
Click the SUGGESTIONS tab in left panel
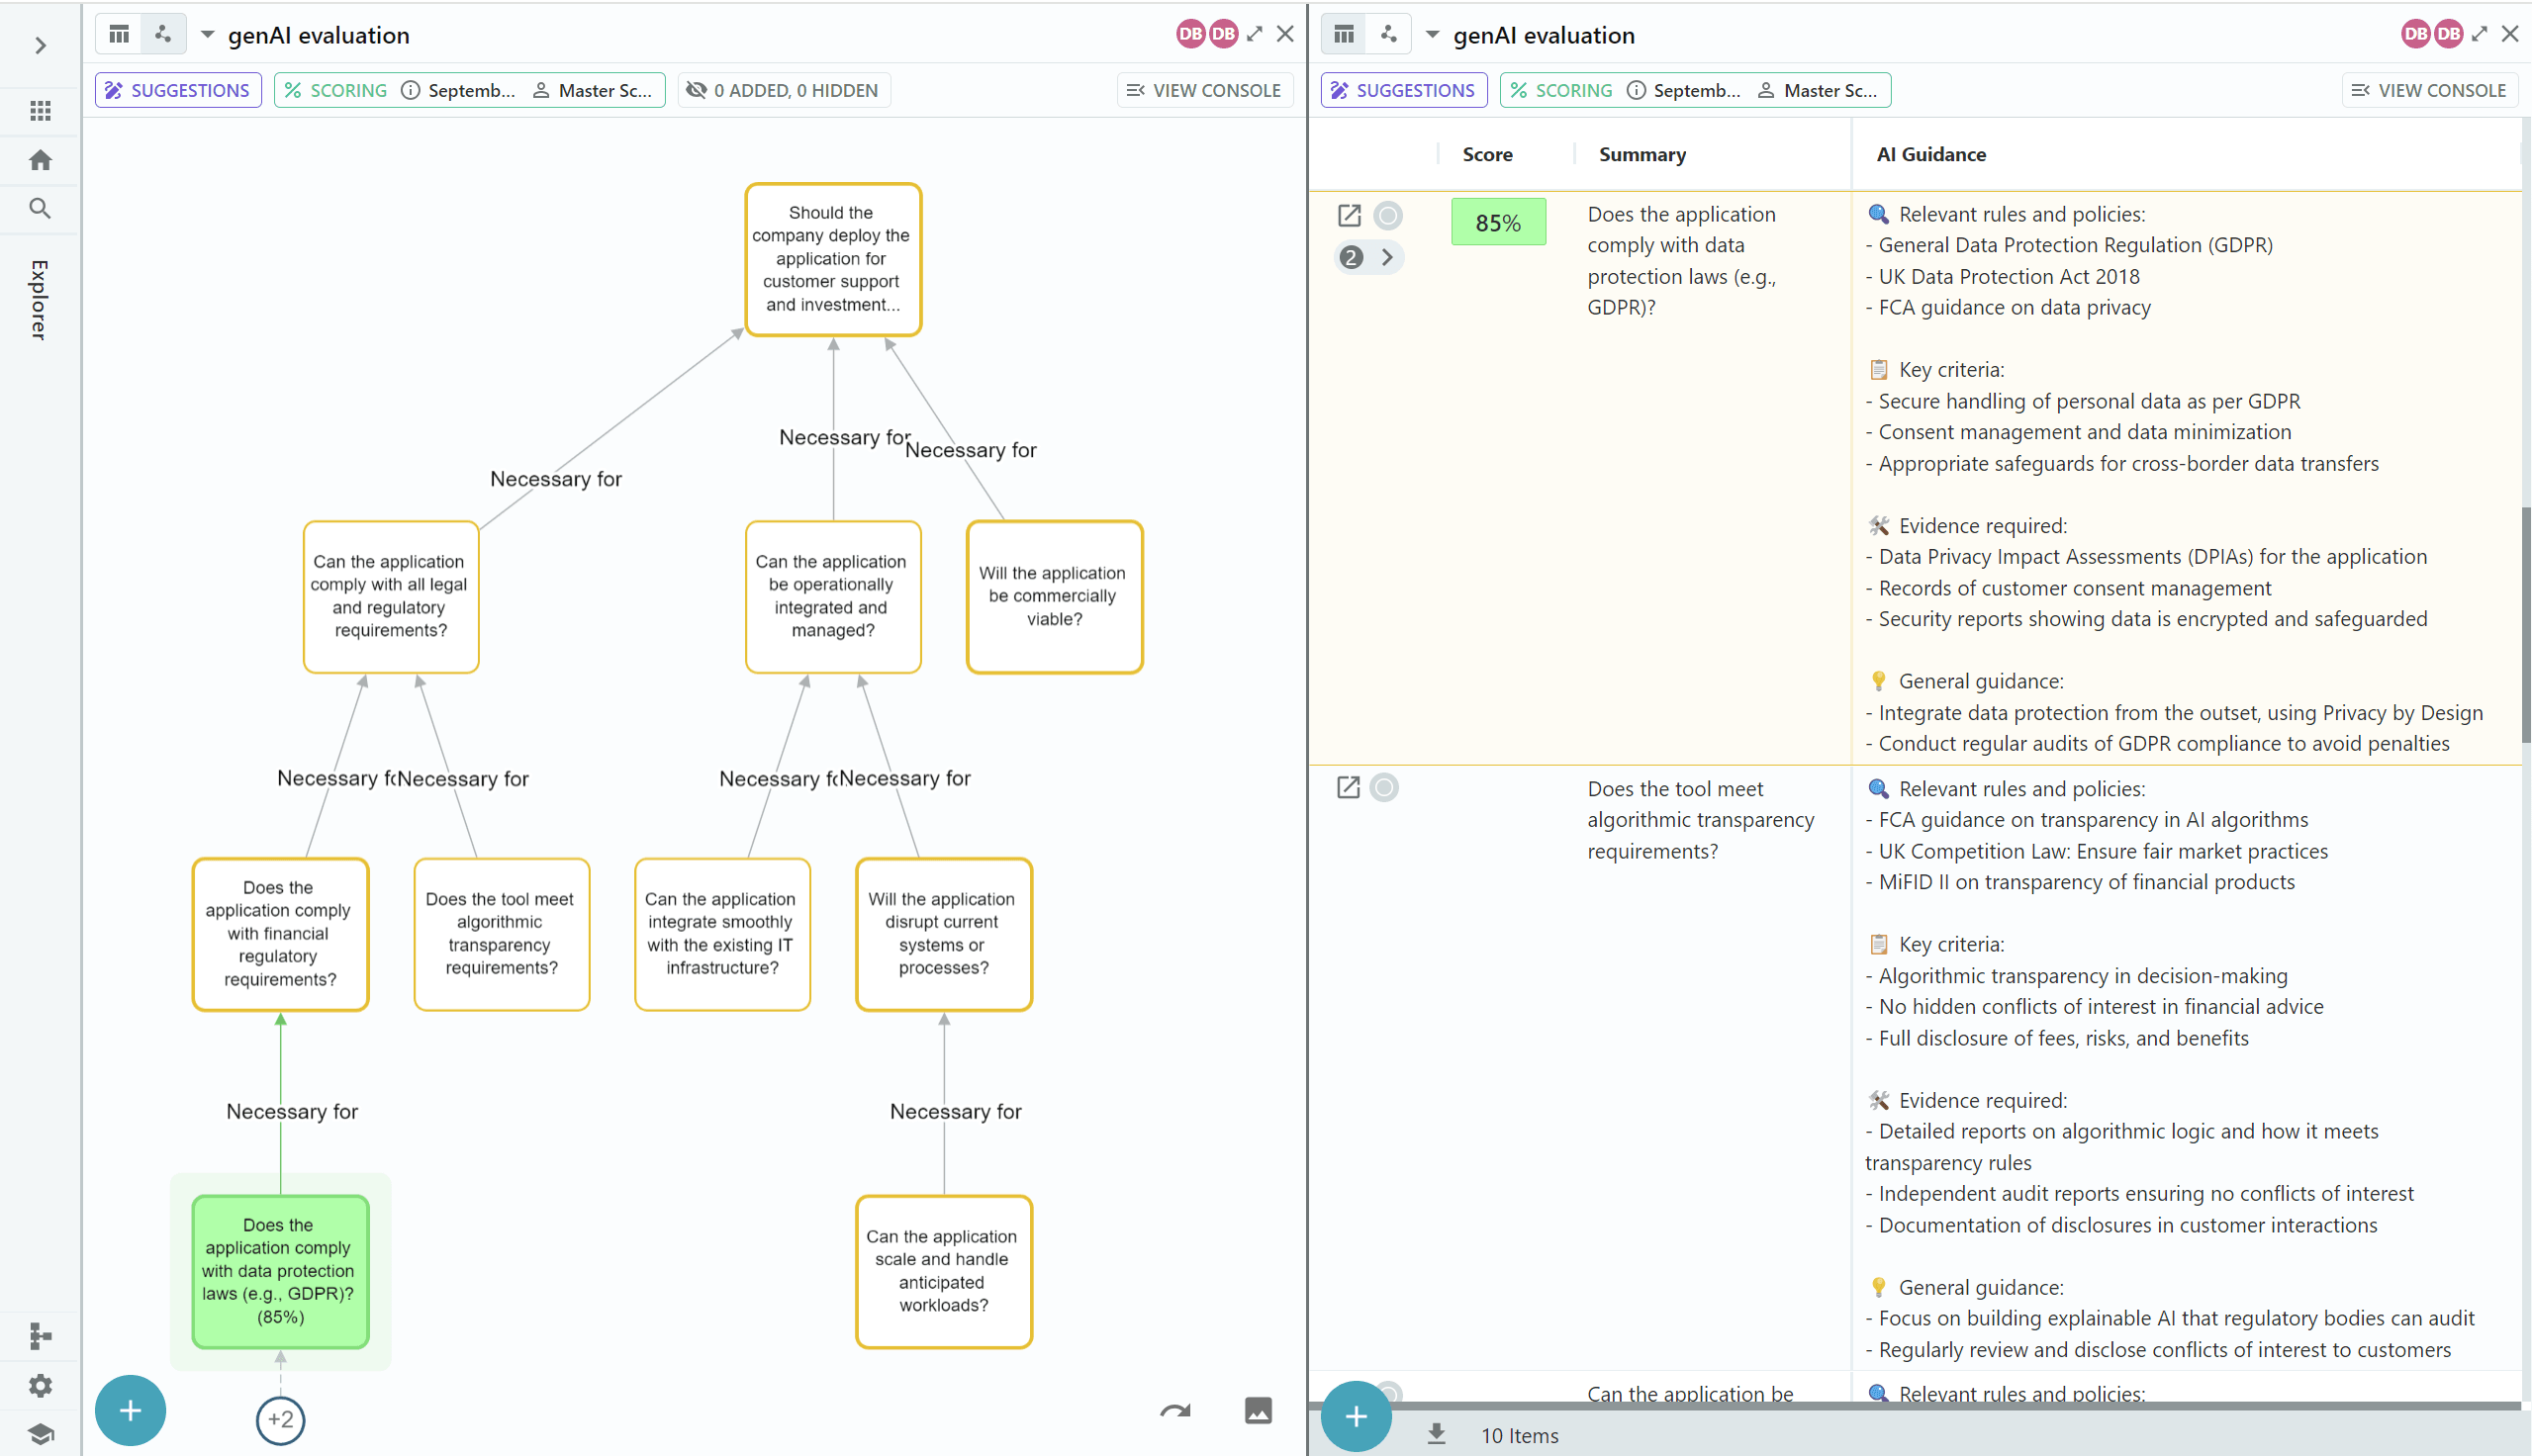[x=176, y=90]
